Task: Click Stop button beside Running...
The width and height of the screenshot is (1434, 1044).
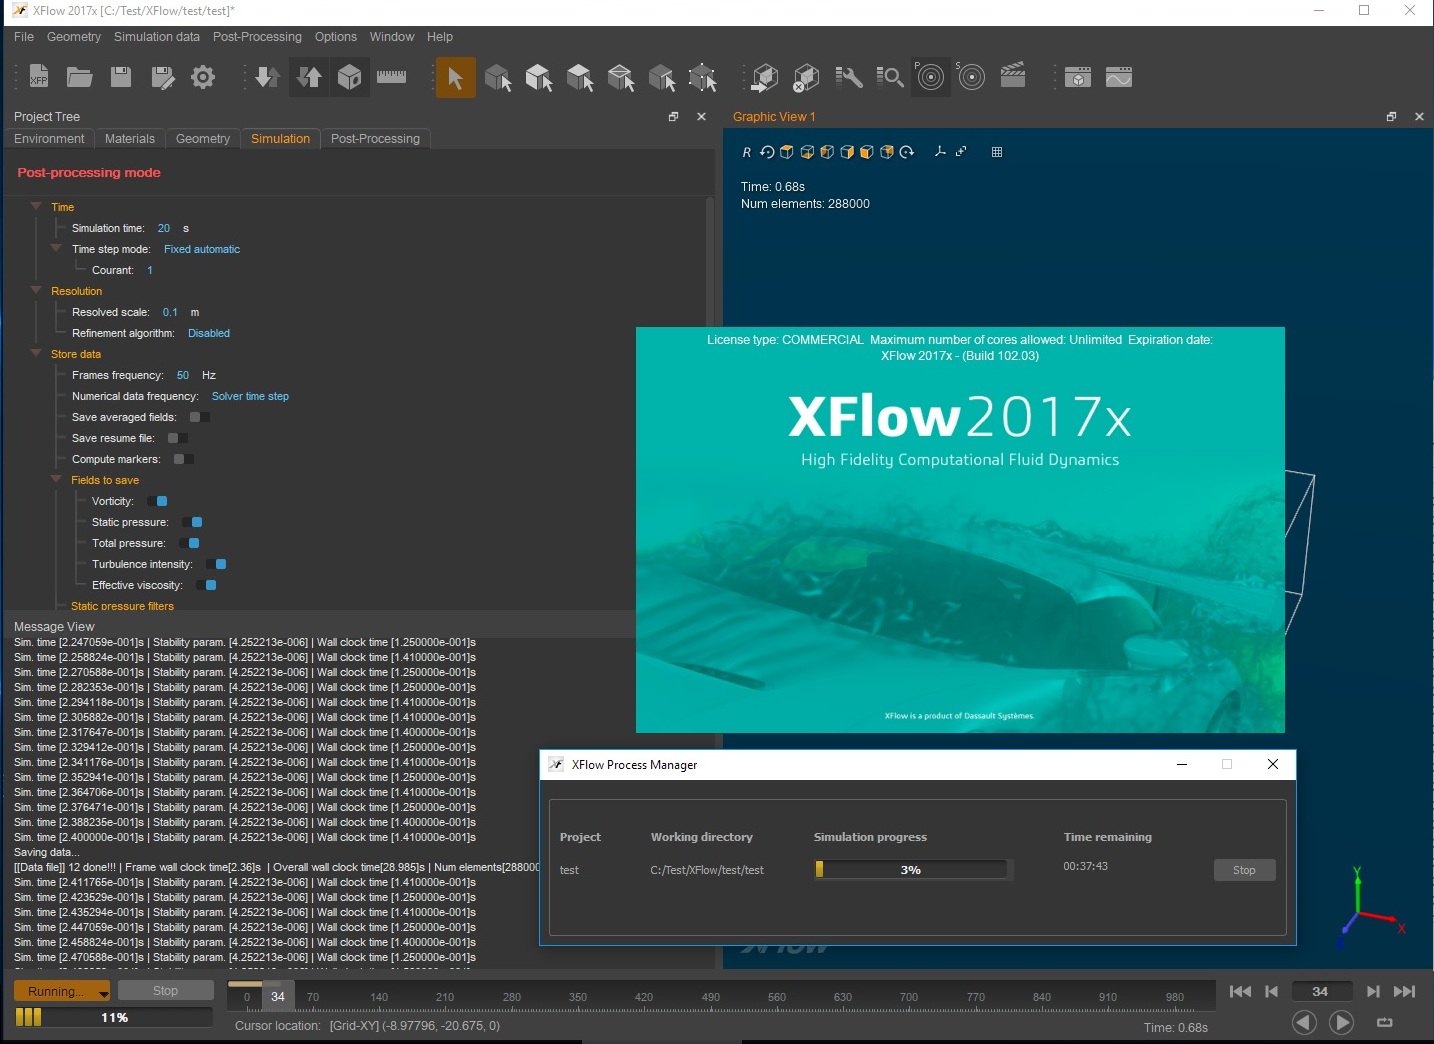Action: click(x=166, y=991)
